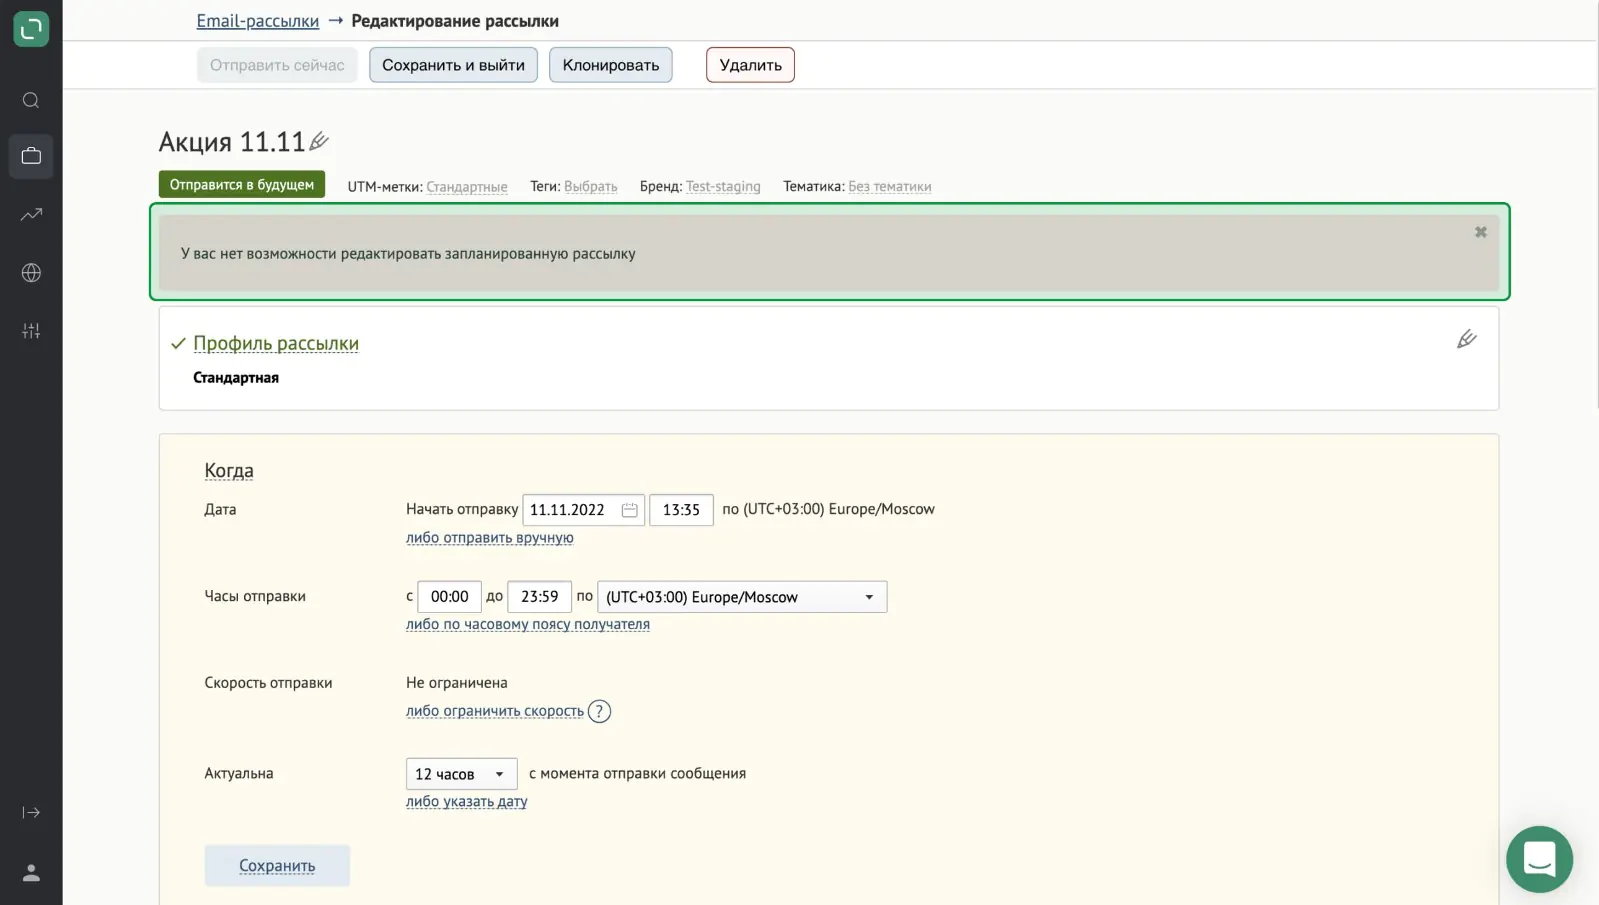1599x905 pixels.
Task: Expand the sidebar with arrow icon
Action: coord(31,812)
